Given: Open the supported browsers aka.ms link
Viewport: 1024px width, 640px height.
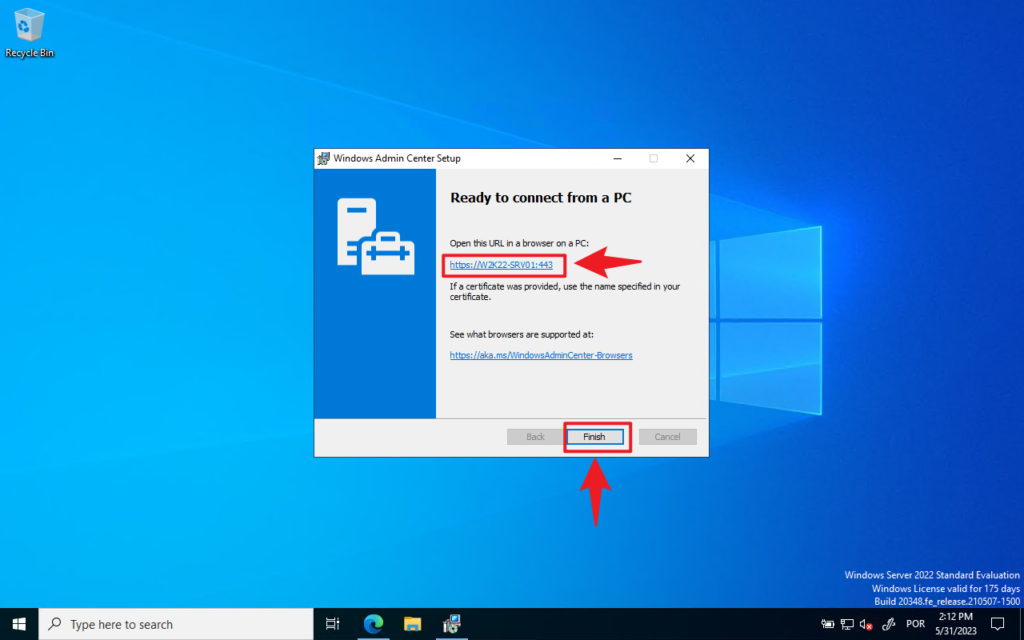Looking at the screenshot, I should (x=541, y=355).
